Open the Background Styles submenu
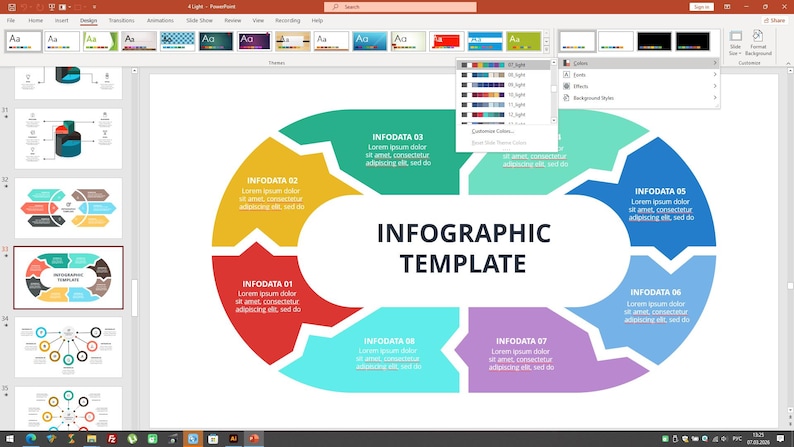 click(x=640, y=98)
